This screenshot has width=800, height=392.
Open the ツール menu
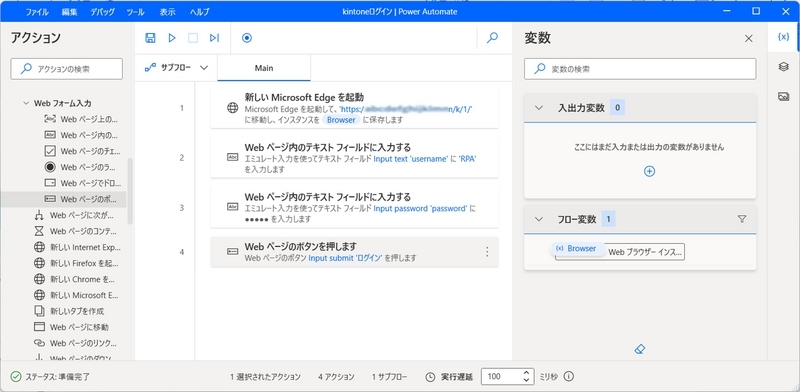pyautogui.click(x=136, y=12)
